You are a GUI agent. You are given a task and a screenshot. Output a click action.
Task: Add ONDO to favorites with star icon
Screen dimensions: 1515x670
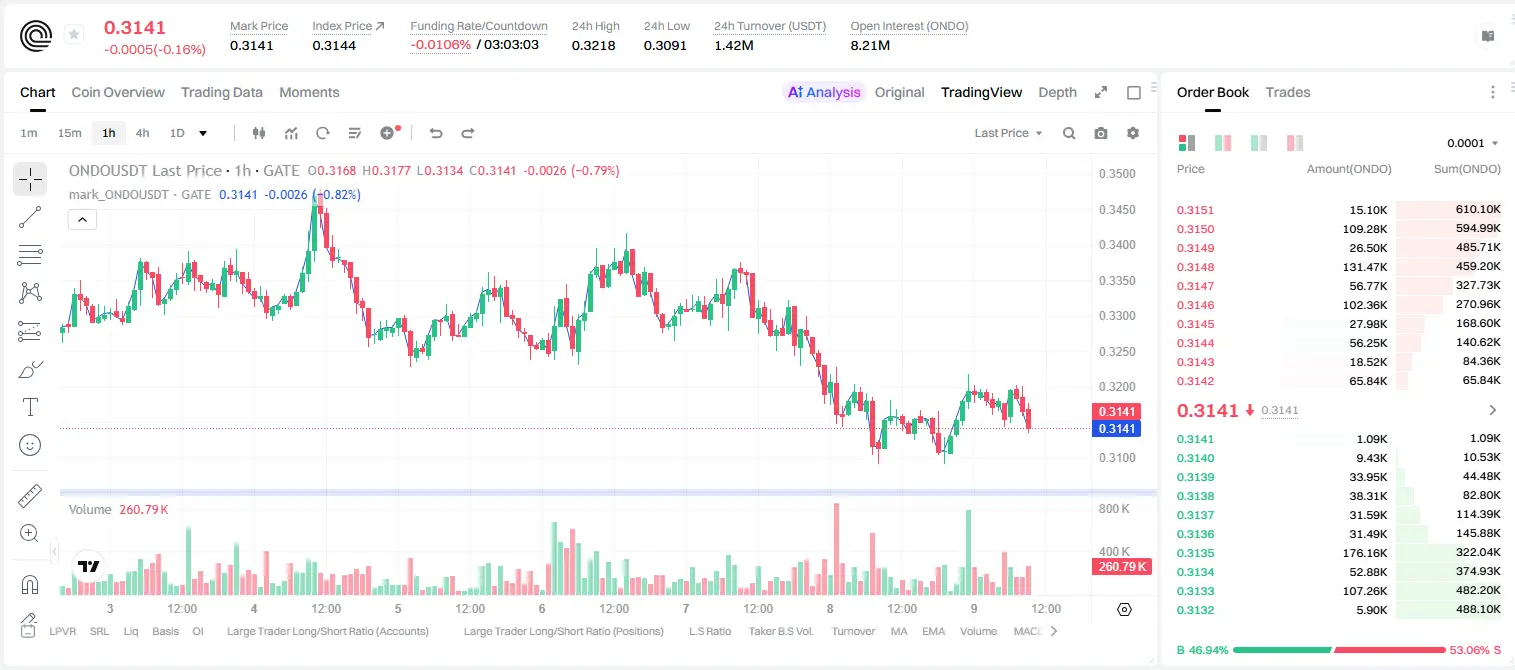(74, 35)
